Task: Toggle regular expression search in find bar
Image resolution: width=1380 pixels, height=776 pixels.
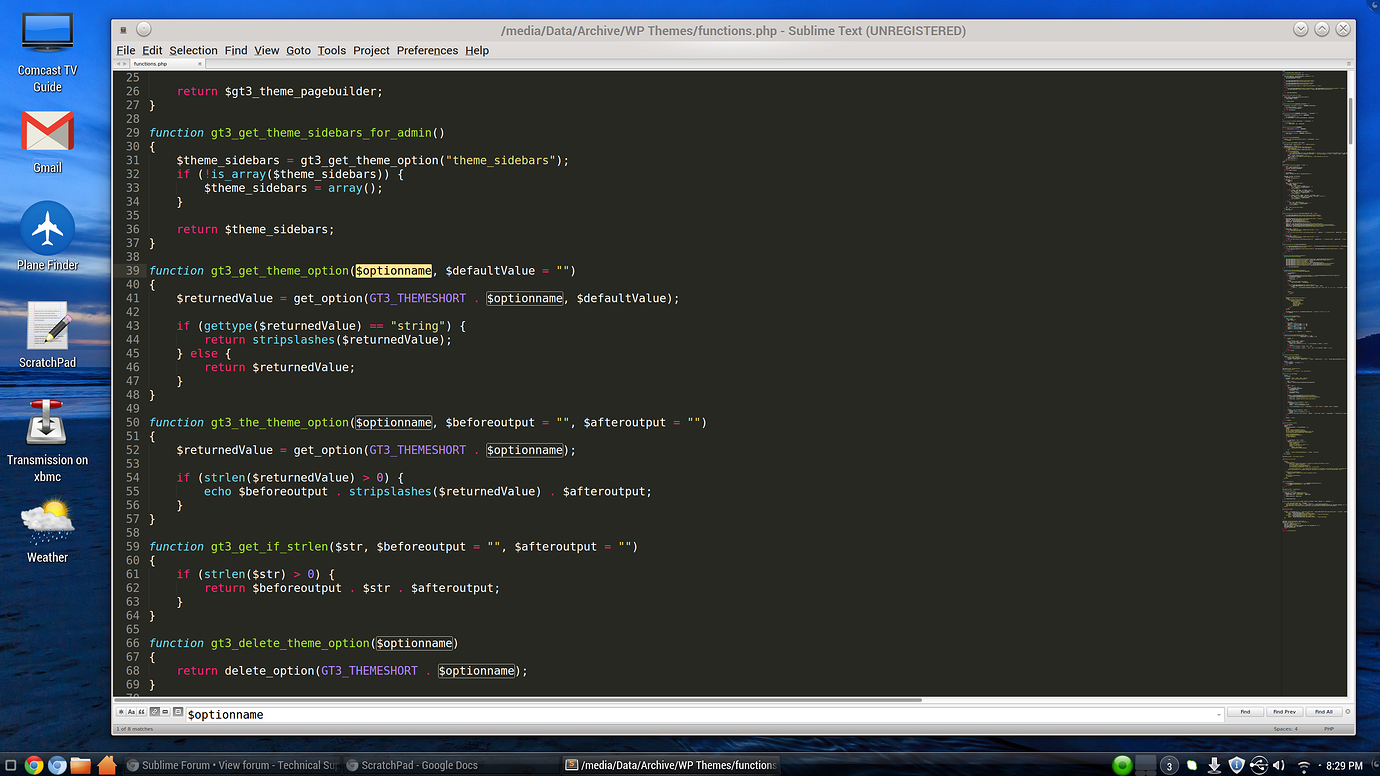Action: 121,712
